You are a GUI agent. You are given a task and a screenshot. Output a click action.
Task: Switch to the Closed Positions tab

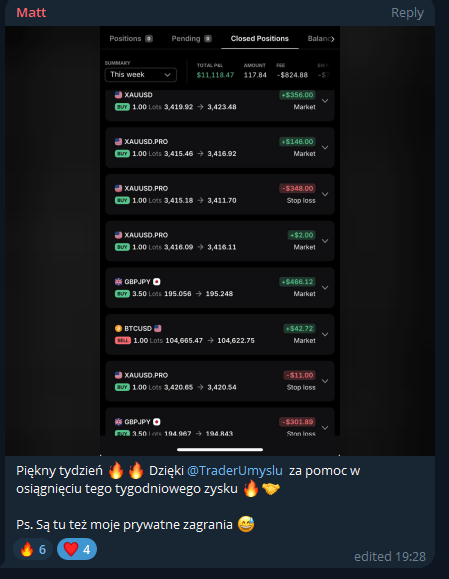click(260, 38)
